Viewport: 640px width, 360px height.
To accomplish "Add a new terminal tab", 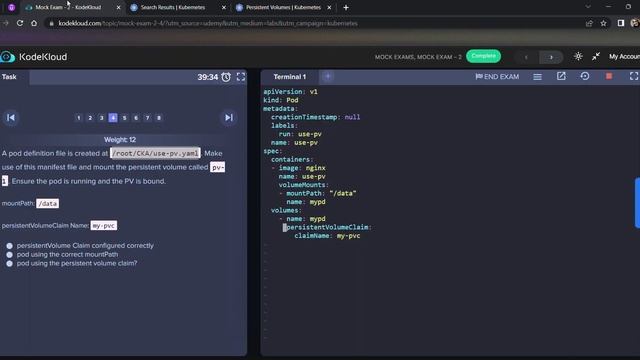I will point(328,76).
